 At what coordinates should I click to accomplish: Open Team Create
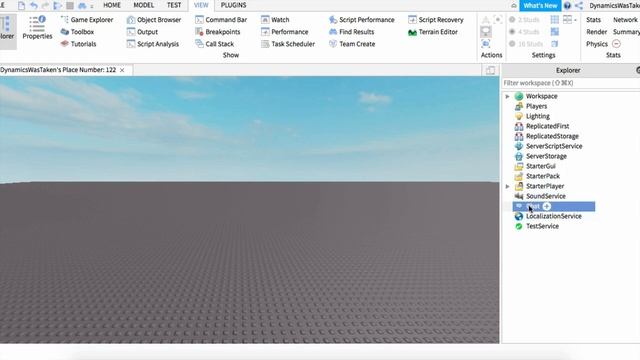[352, 44]
